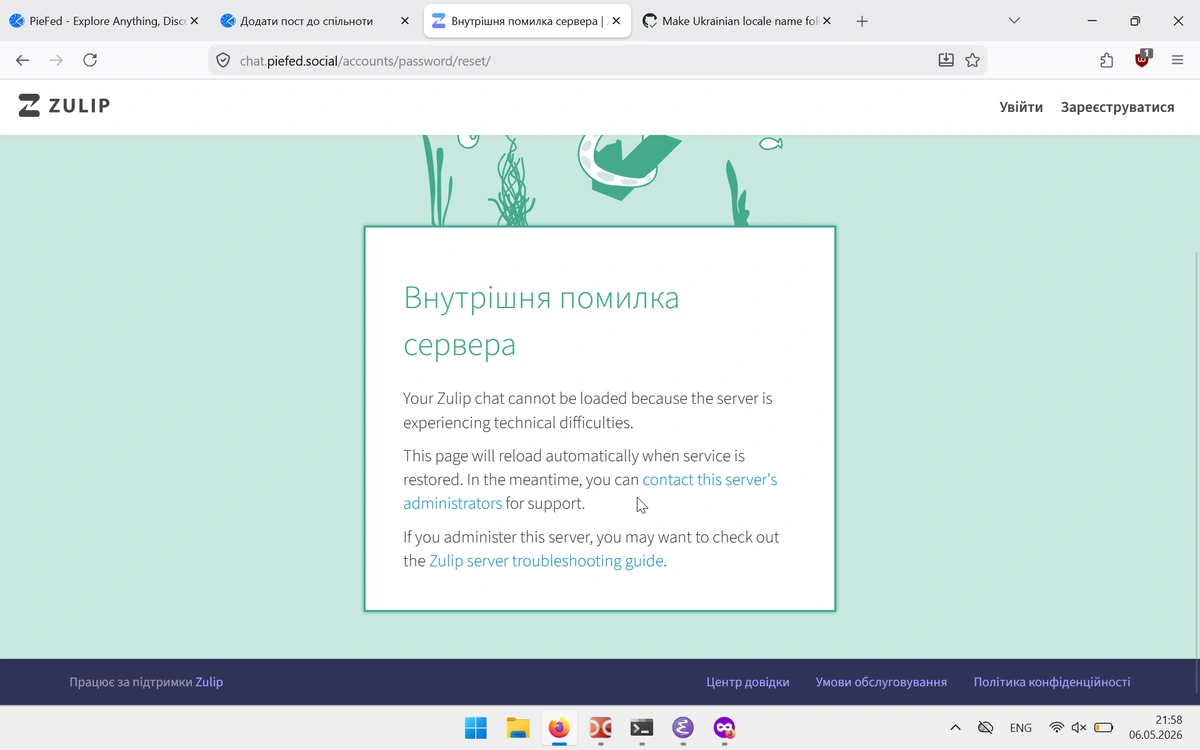The image size is (1200, 750).
Task: Click the browser forward arrow
Action: pyautogui.click(x=56, y=61)
